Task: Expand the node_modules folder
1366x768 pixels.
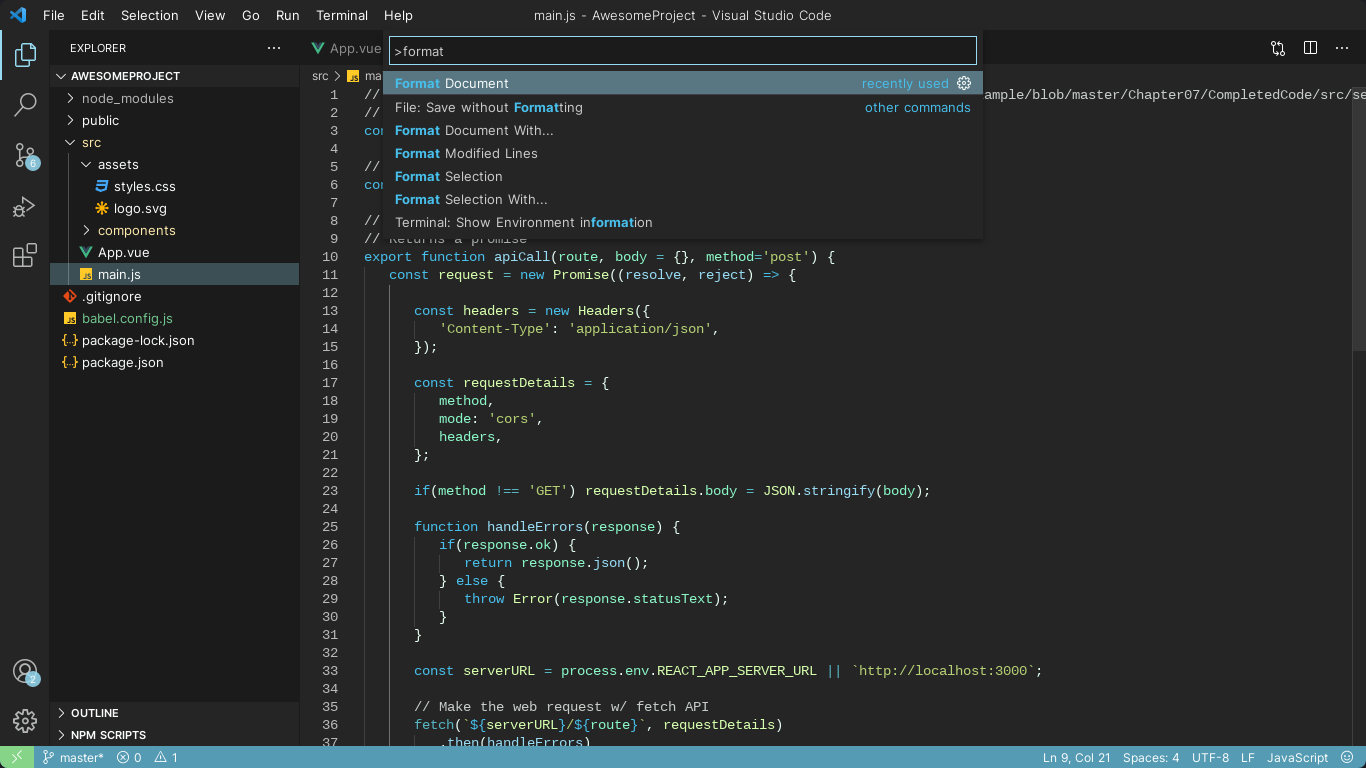Action: pos(174,98)
